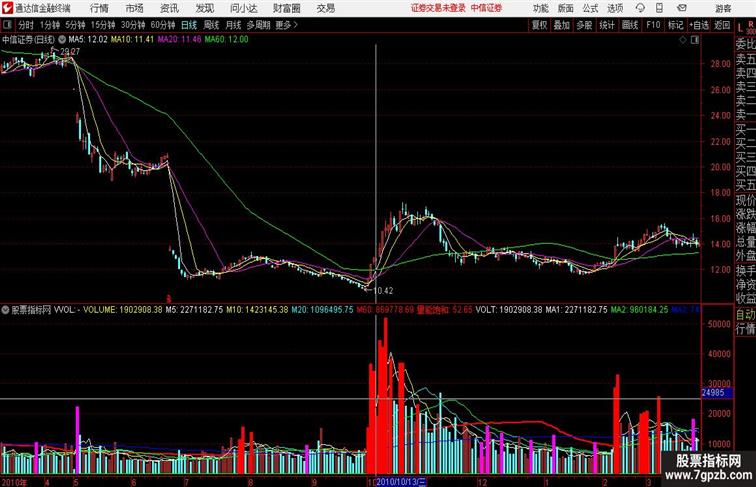The image size is (756, 487).
Task: Click the VOLT: 1902908.38 label
Action: click(509, 310)
